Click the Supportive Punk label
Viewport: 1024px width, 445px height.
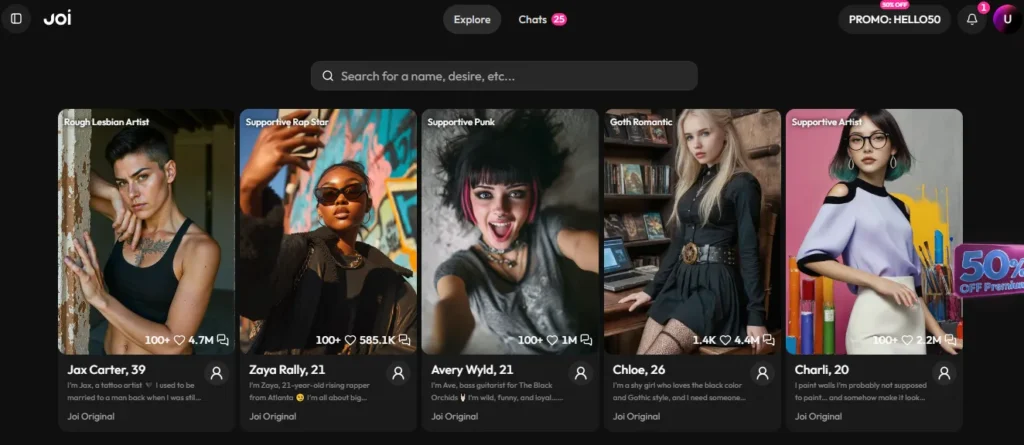(461, 122)
